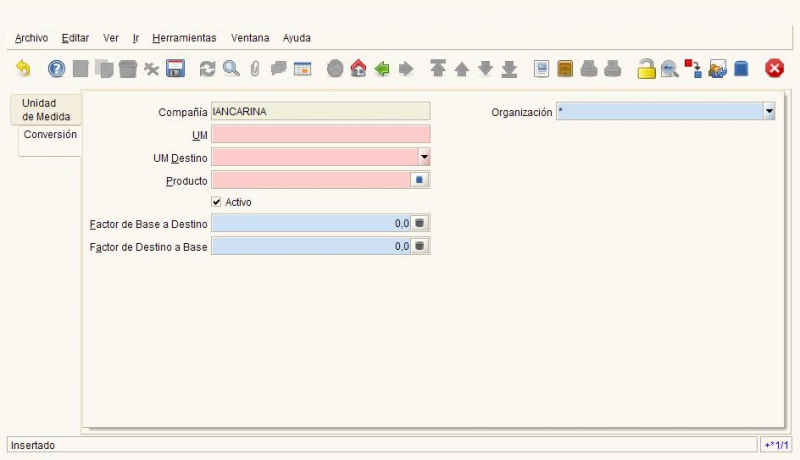Go to the home menu icon

[x=358, y=69]
